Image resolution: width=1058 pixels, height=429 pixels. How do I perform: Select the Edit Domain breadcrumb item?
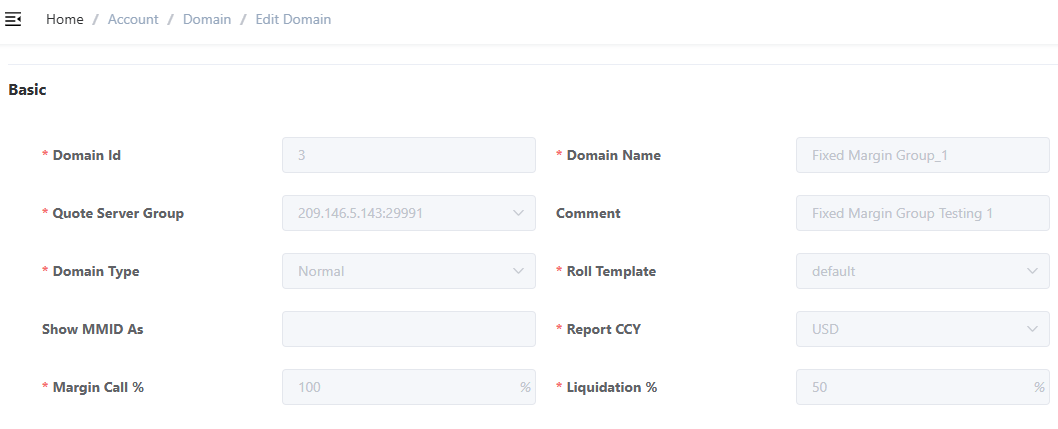pos(293,19)
